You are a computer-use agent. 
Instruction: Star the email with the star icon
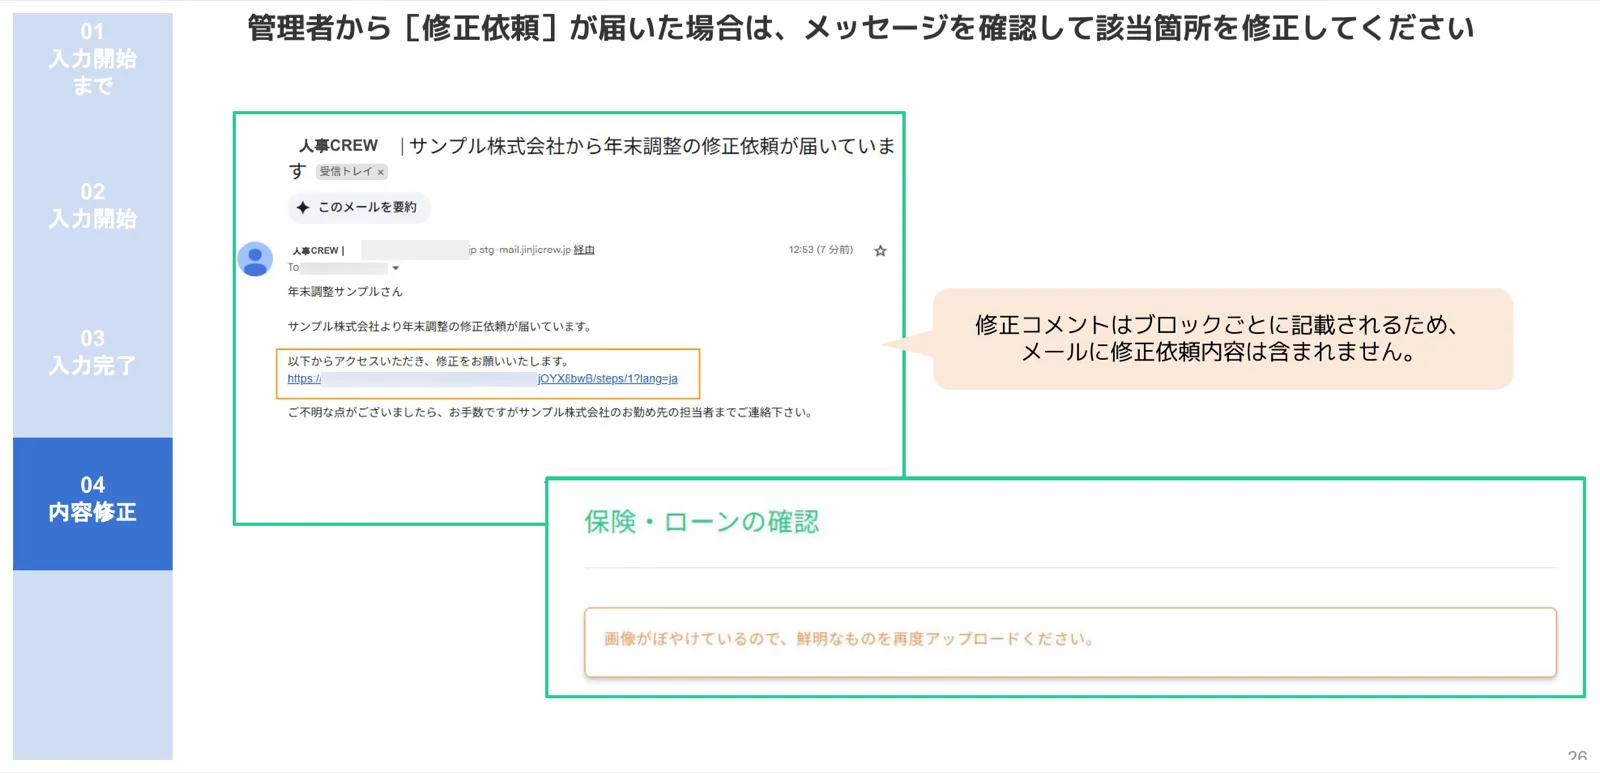880,251
